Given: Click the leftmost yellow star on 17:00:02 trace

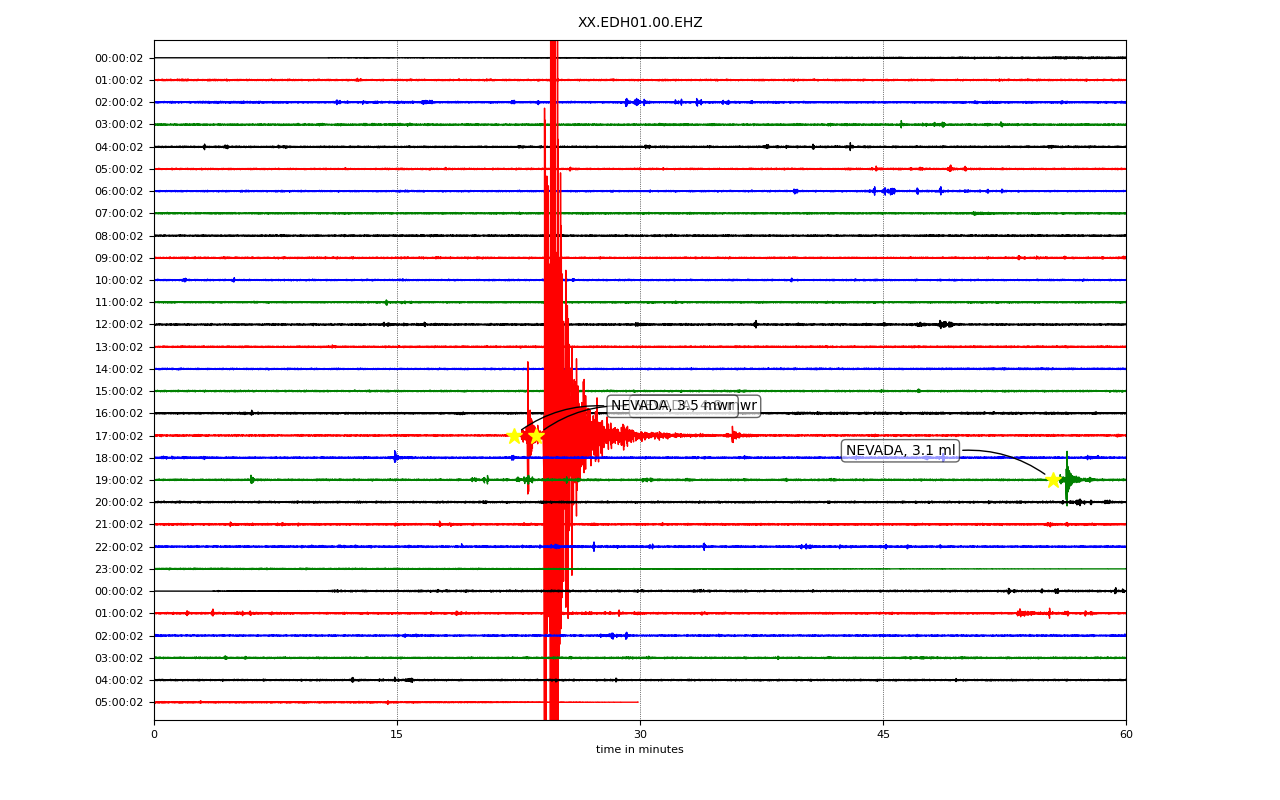Looking at the screenshot, I should tap(514, 435).
